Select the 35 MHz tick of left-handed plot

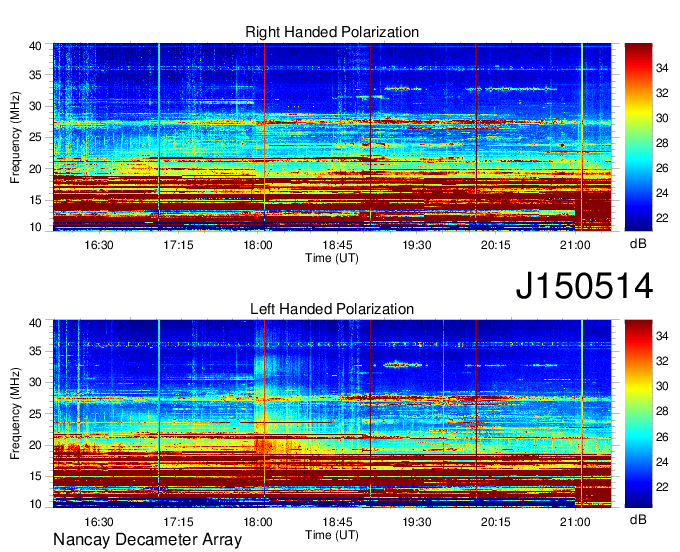35,351
